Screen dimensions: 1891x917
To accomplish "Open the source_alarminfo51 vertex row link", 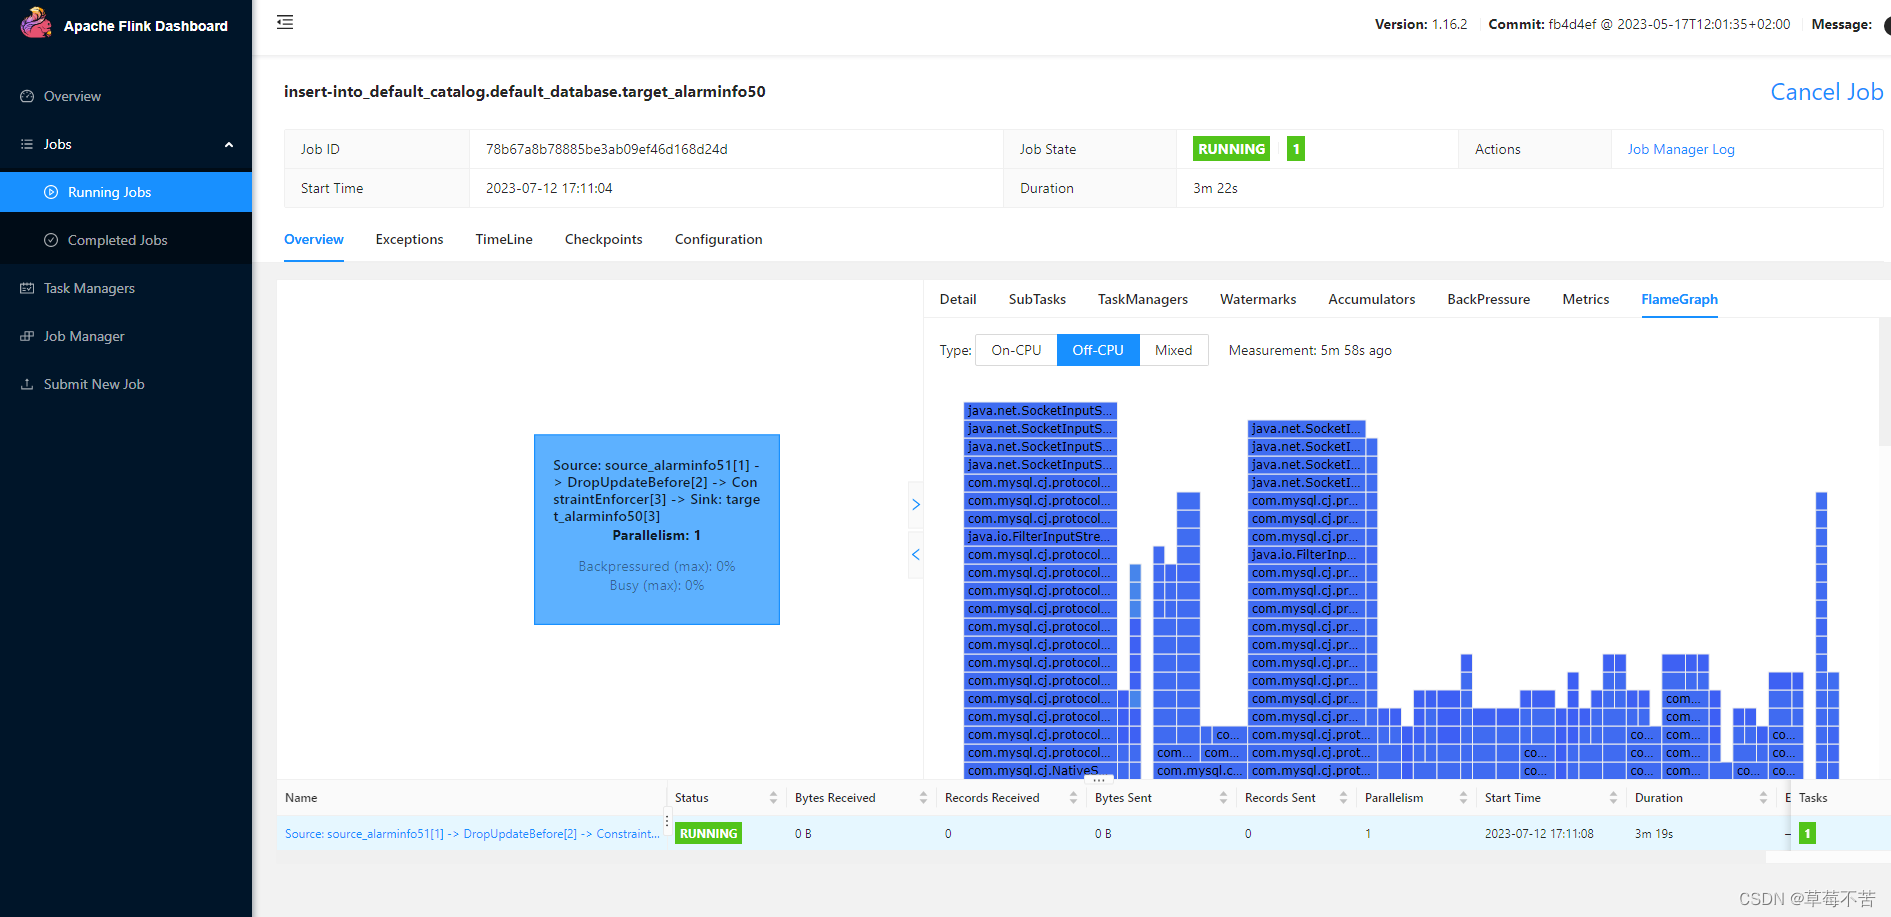I will coord(472,833).
